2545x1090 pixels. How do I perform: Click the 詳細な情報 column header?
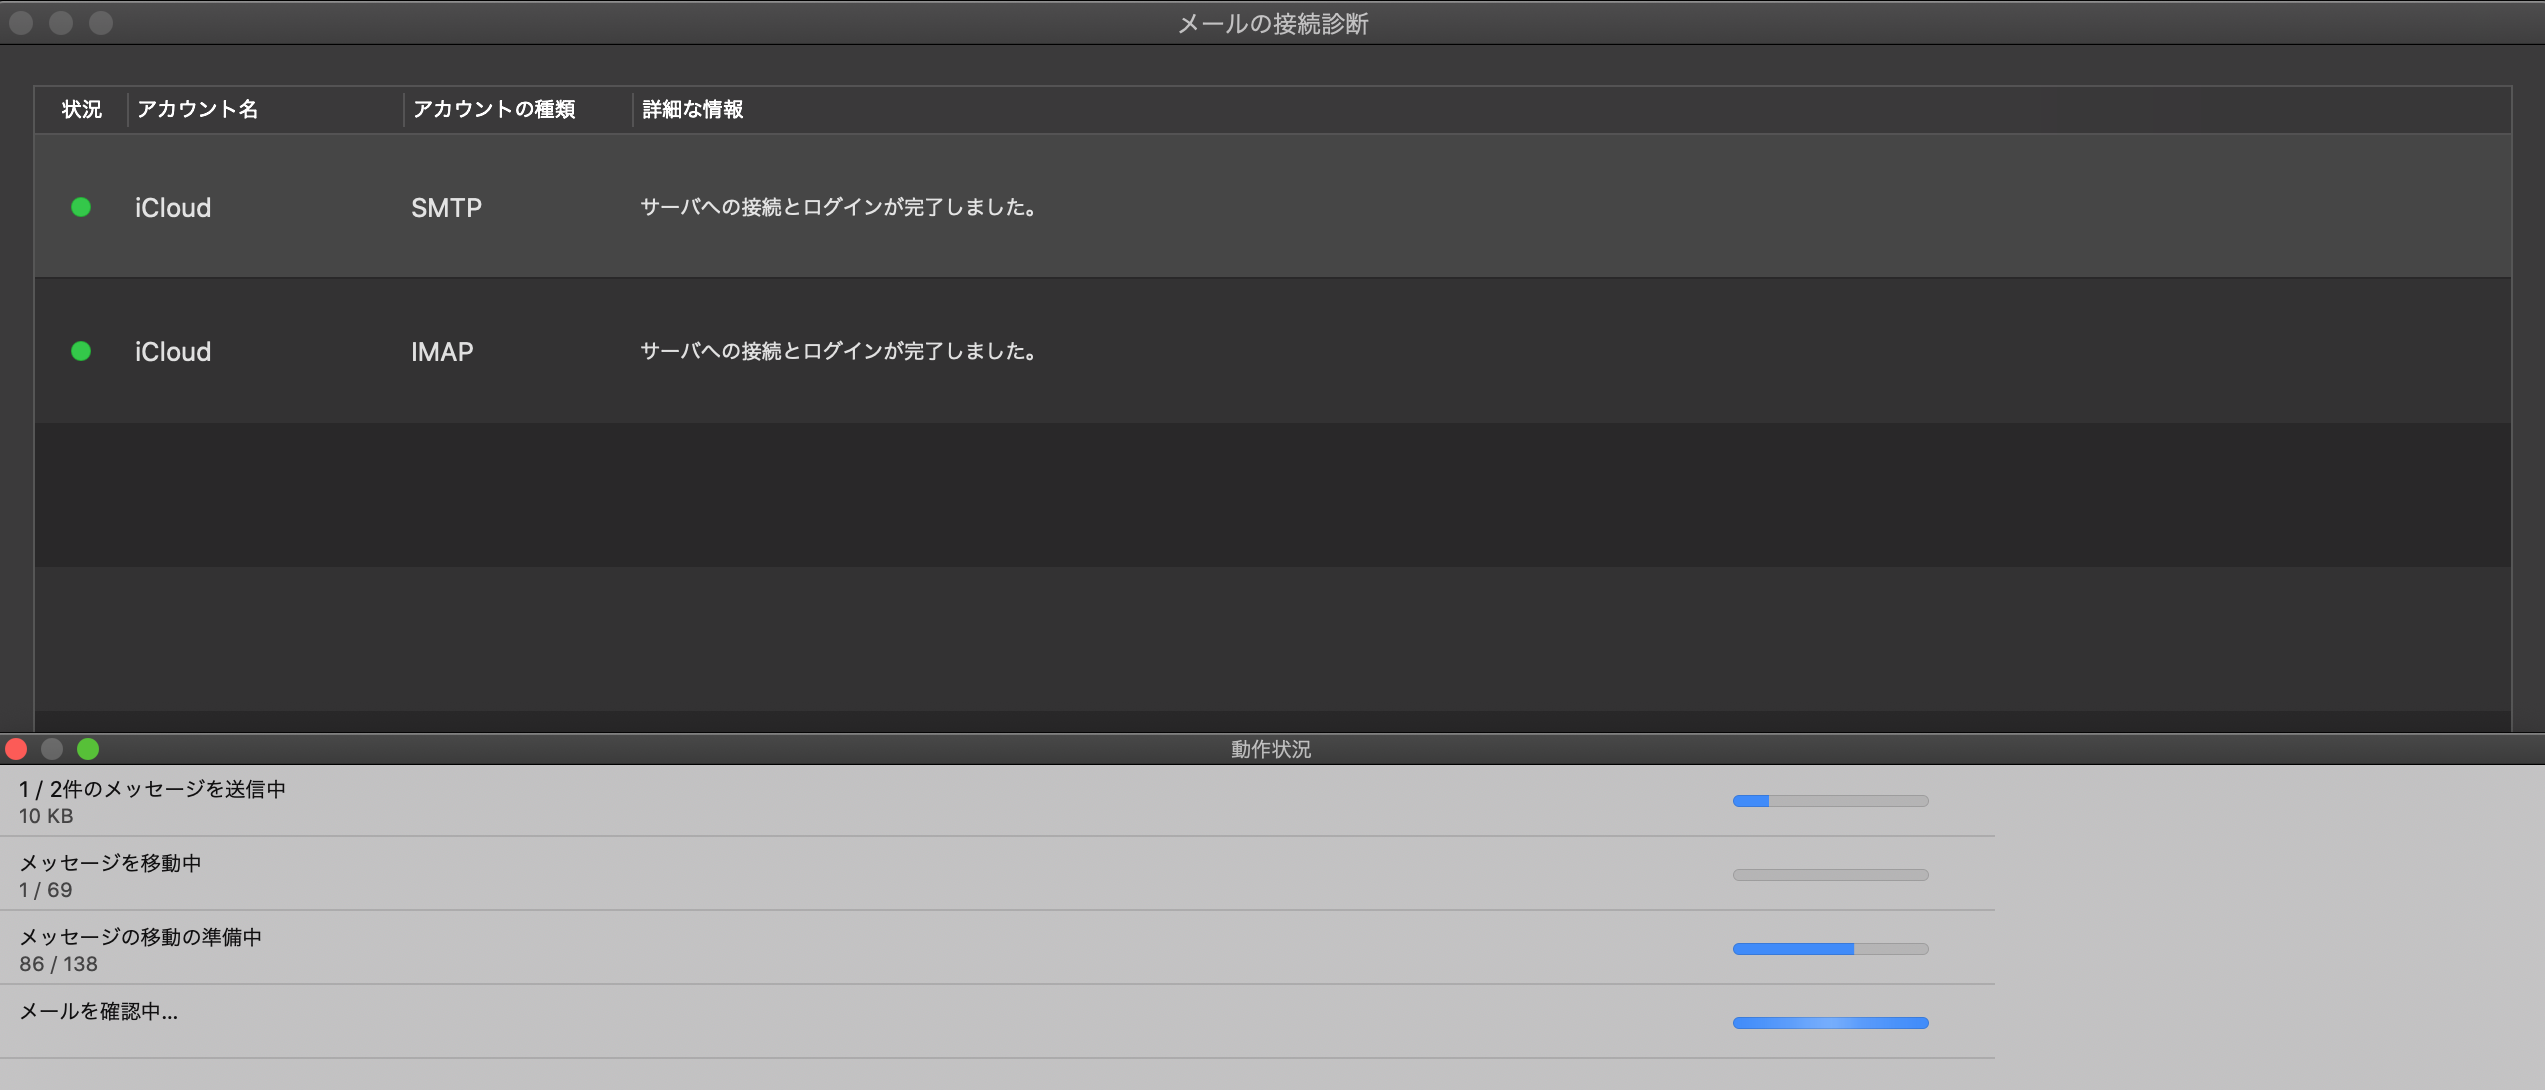(x=692, y=109)
